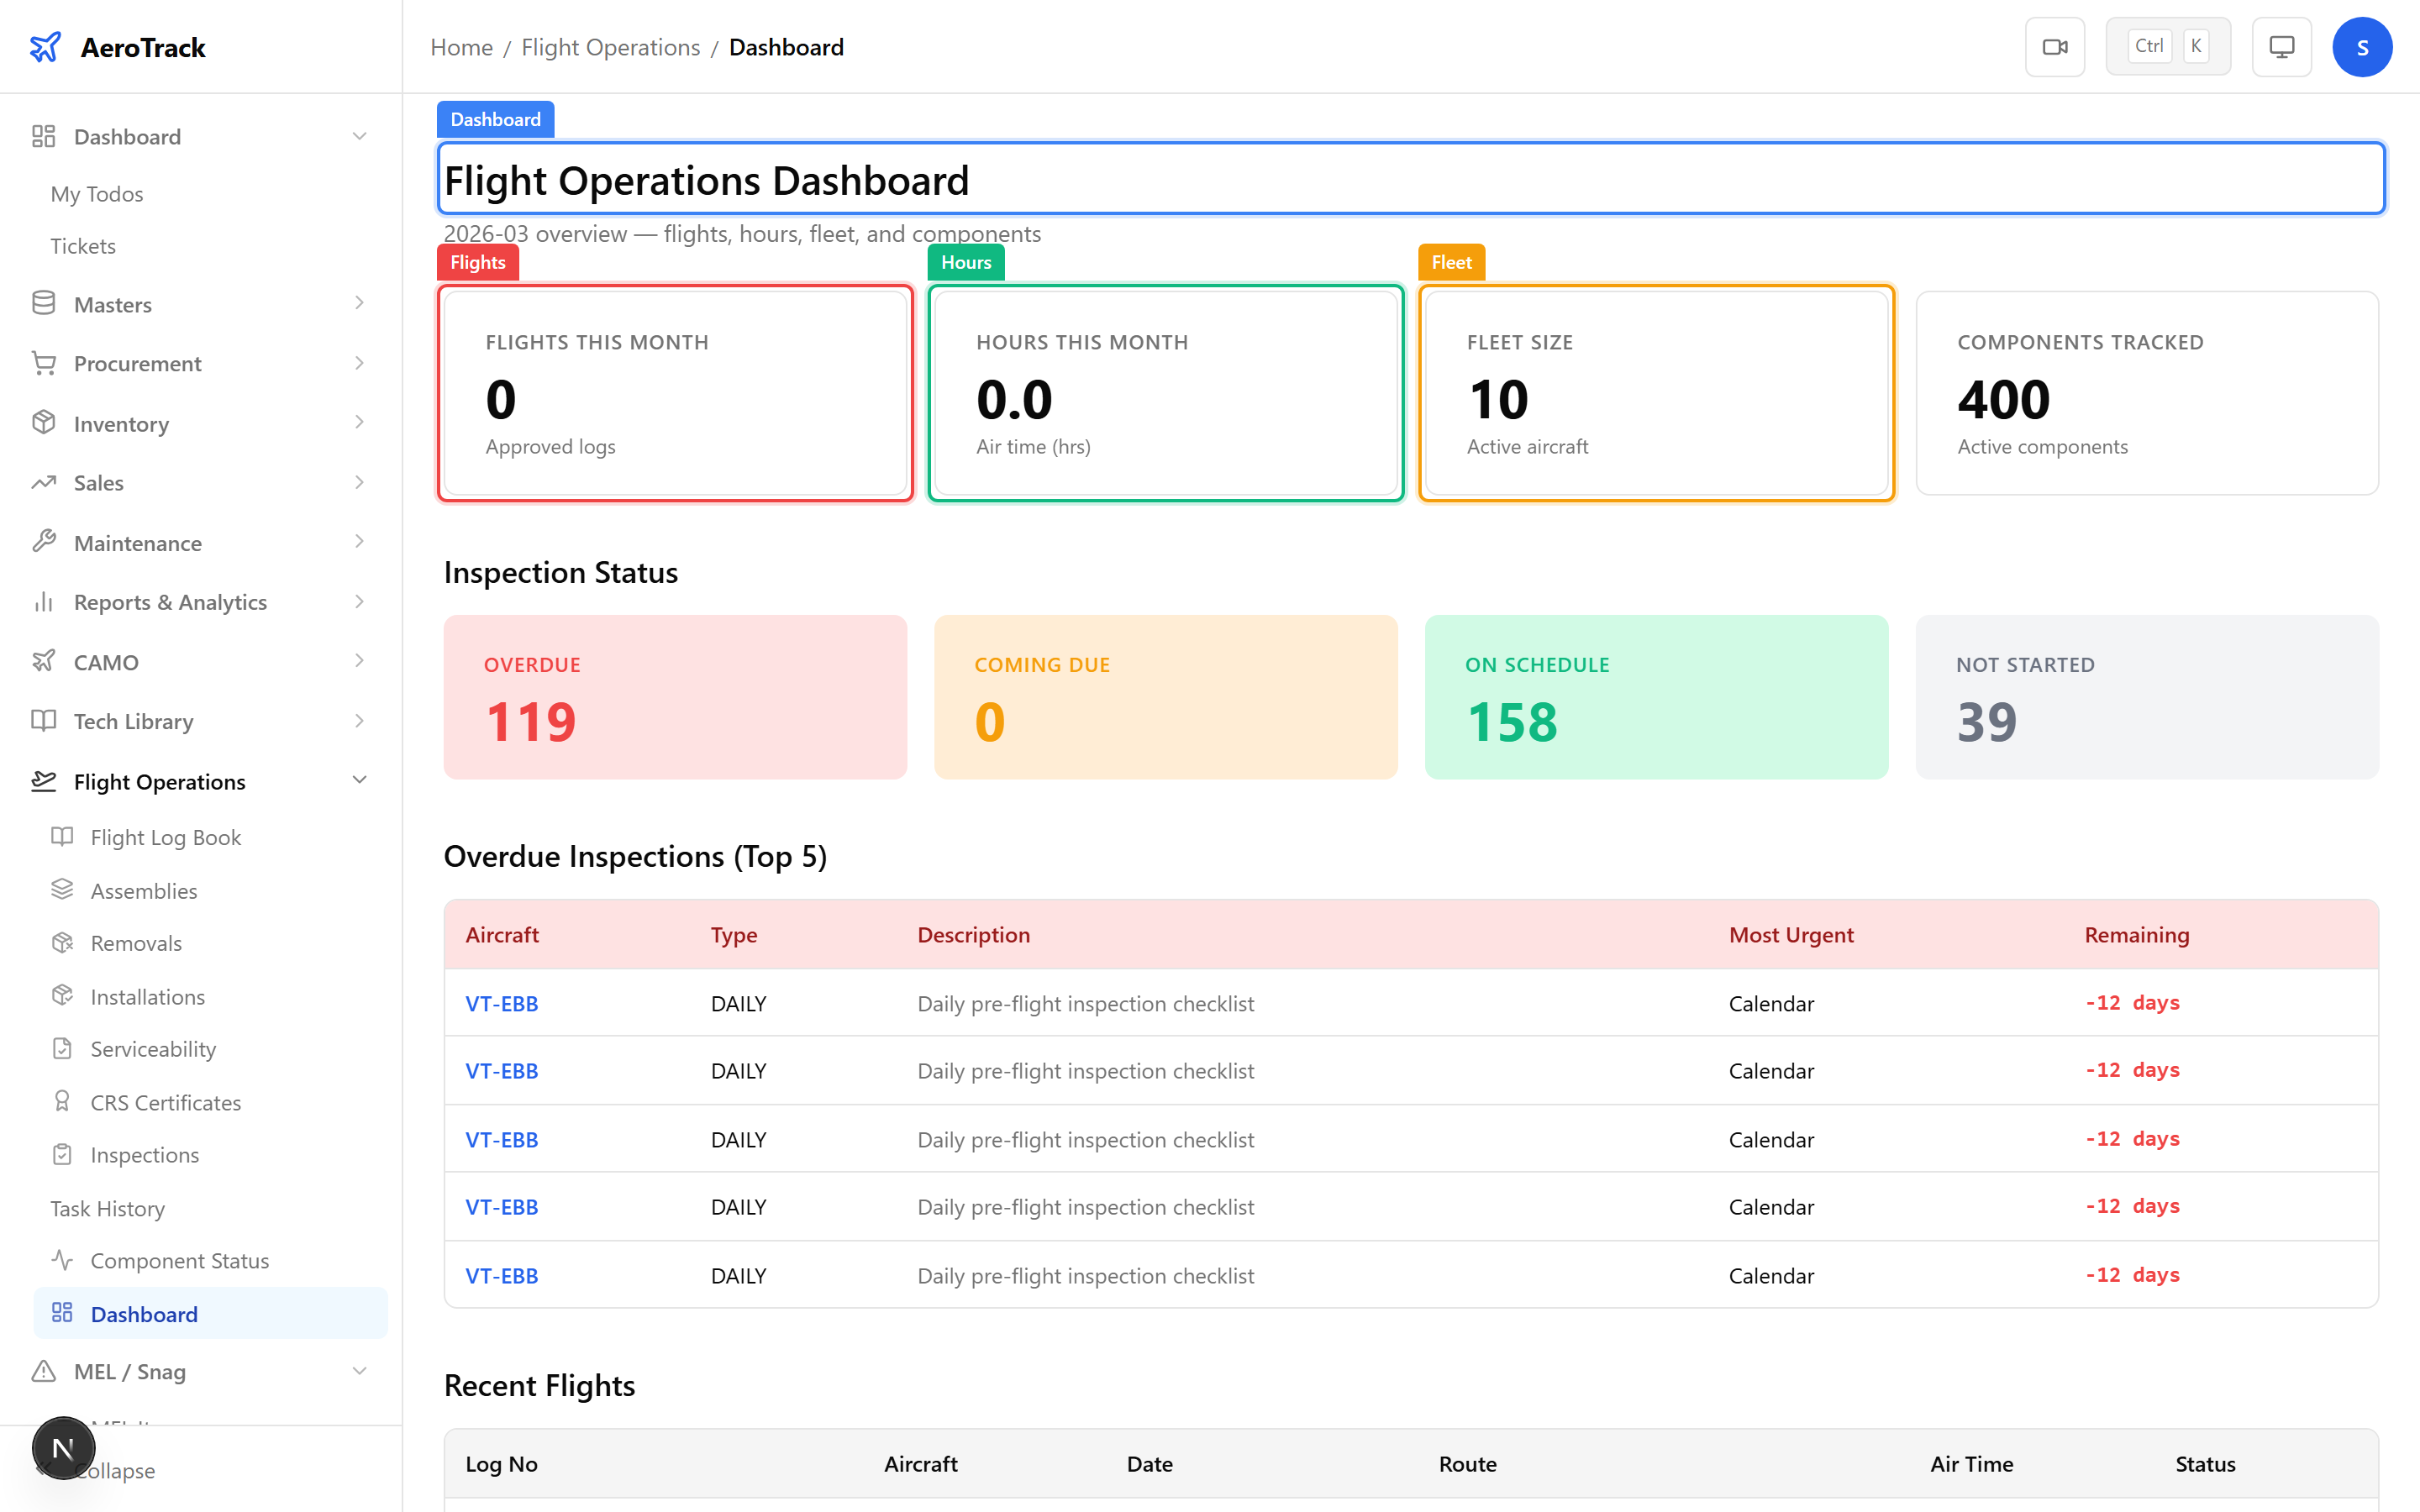This screenshot has height=1512, width=2420.
Task: Select the Procurement cart icon
Action: (44, 363)
